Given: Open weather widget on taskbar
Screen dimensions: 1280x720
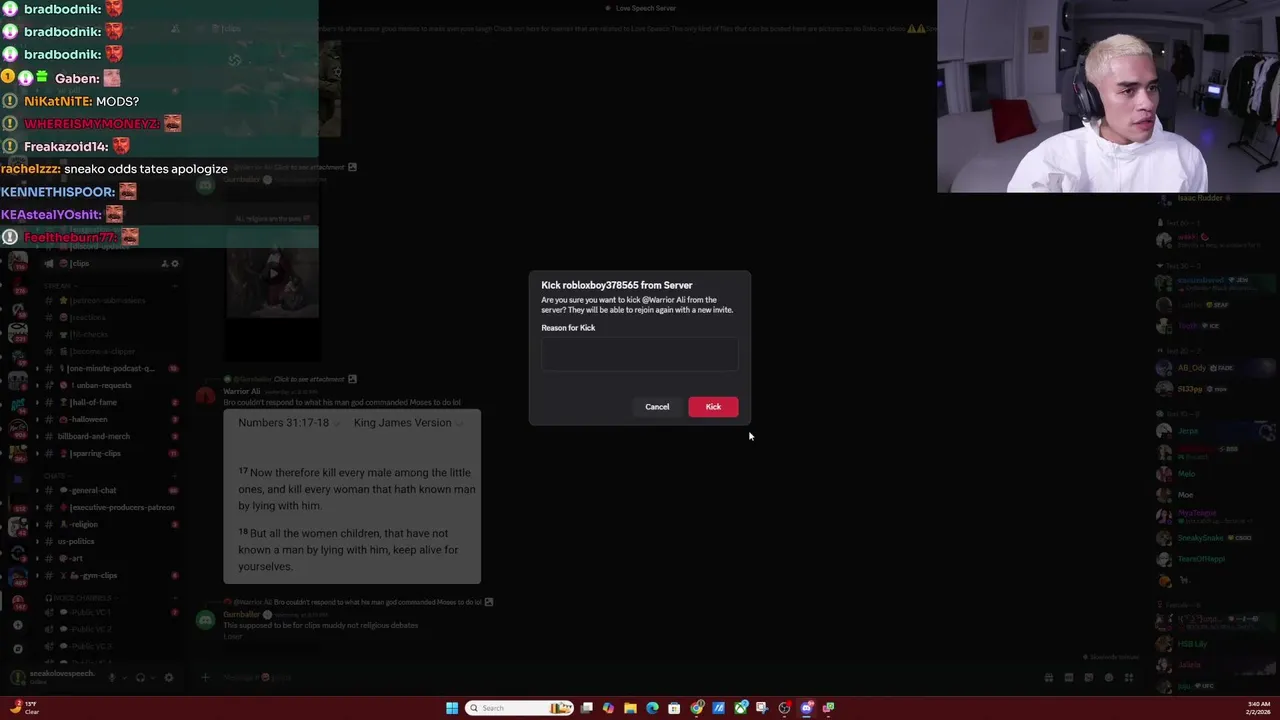Looking at the screenshot, I should (x=22, y=708).
